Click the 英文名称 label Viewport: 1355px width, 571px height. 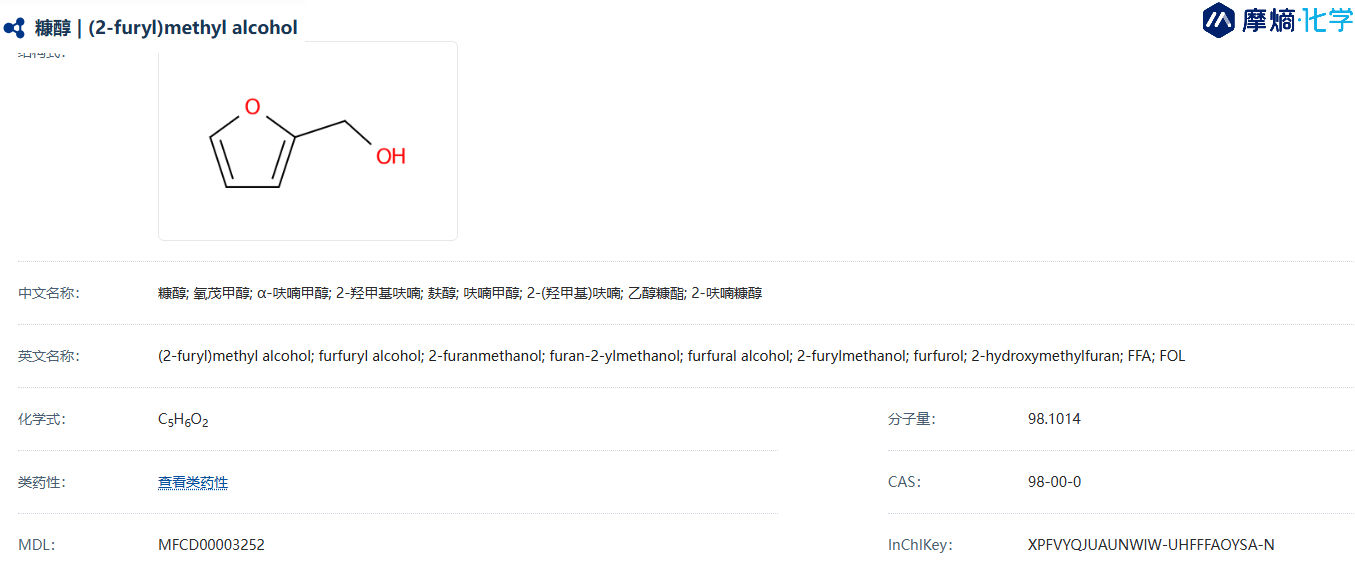pos(48,356)
